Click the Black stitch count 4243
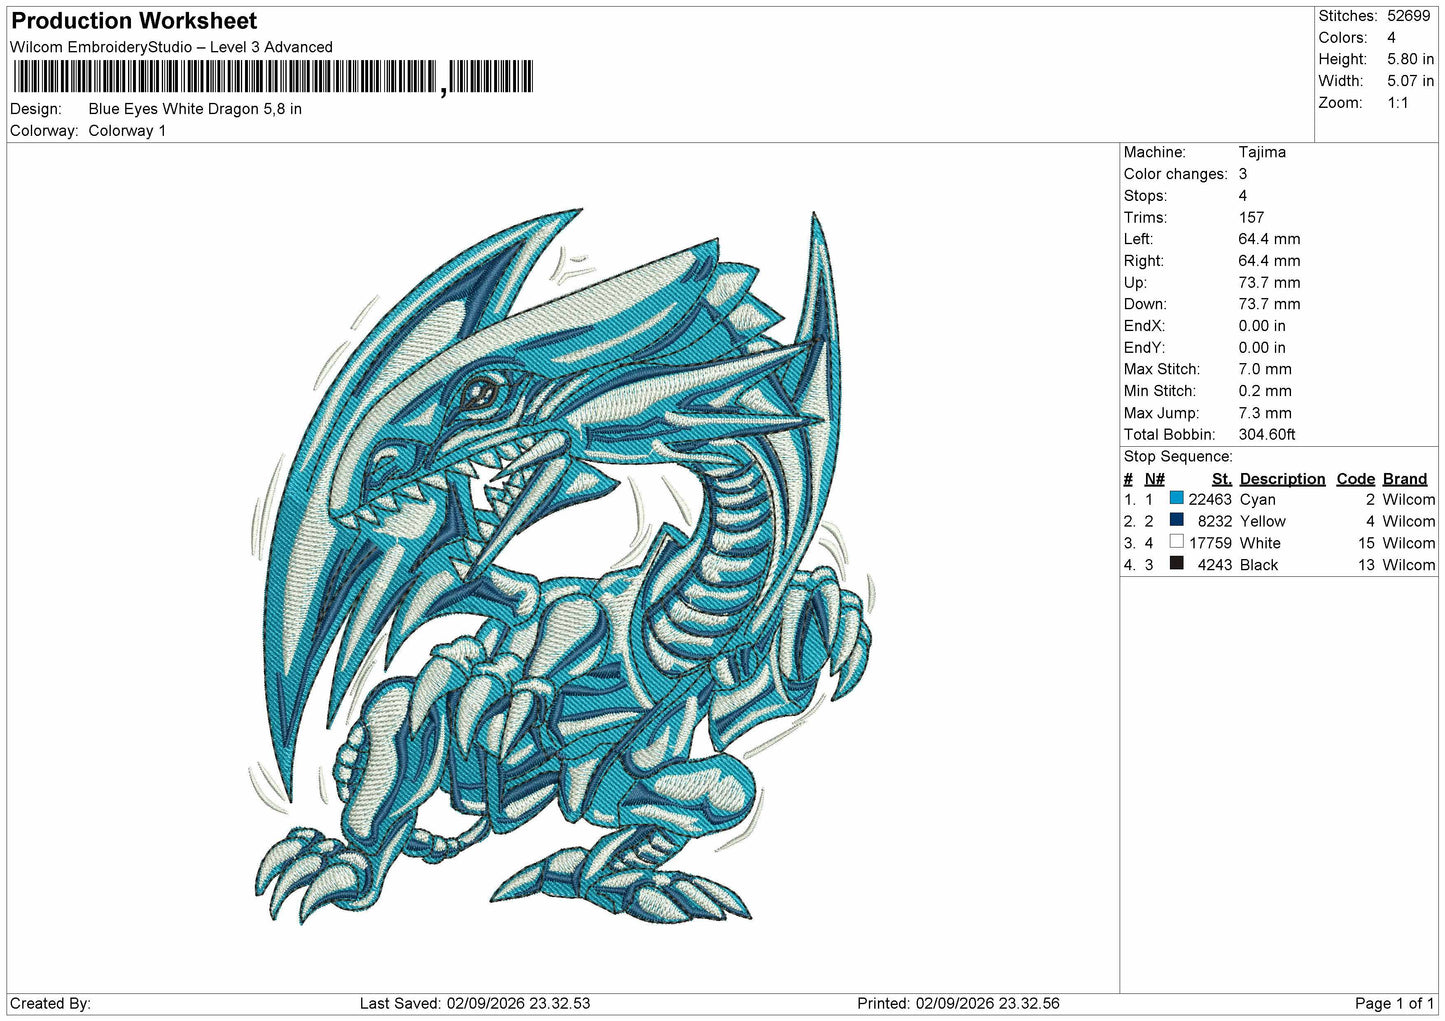Screen dimensions: 1445x1021 coord(1214,565)
